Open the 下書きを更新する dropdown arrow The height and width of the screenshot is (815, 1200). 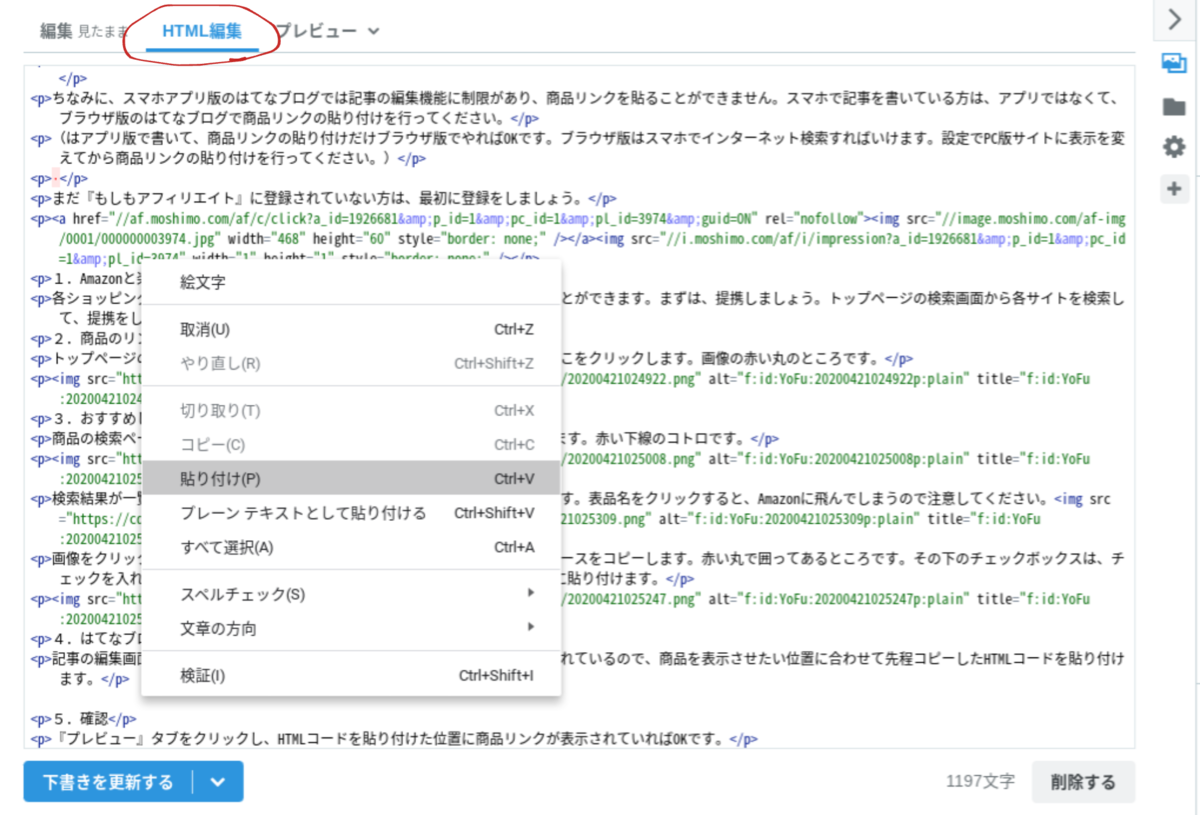point(217,782)
